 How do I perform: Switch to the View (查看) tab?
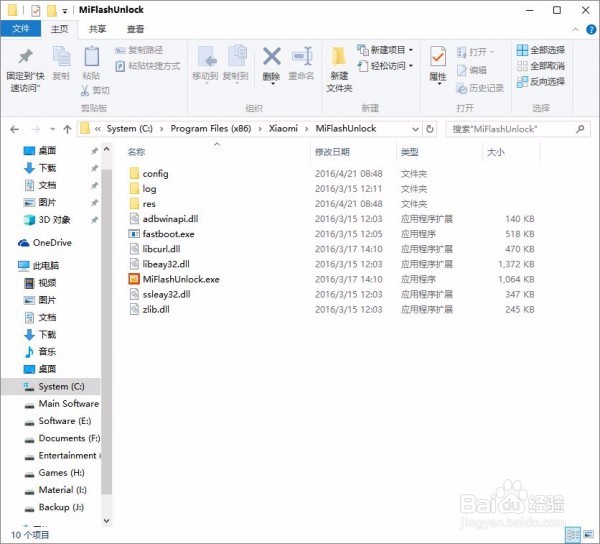(135, 29)
